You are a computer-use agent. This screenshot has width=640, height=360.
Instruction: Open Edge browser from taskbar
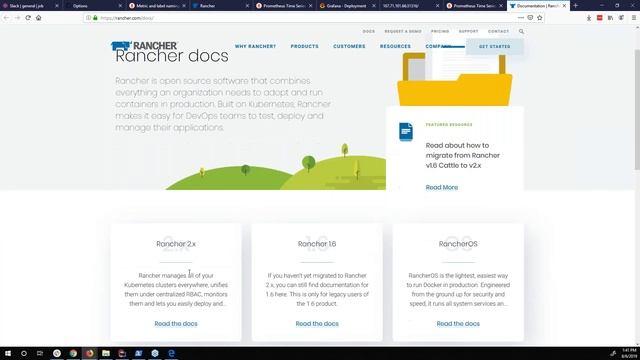[171, 353]
